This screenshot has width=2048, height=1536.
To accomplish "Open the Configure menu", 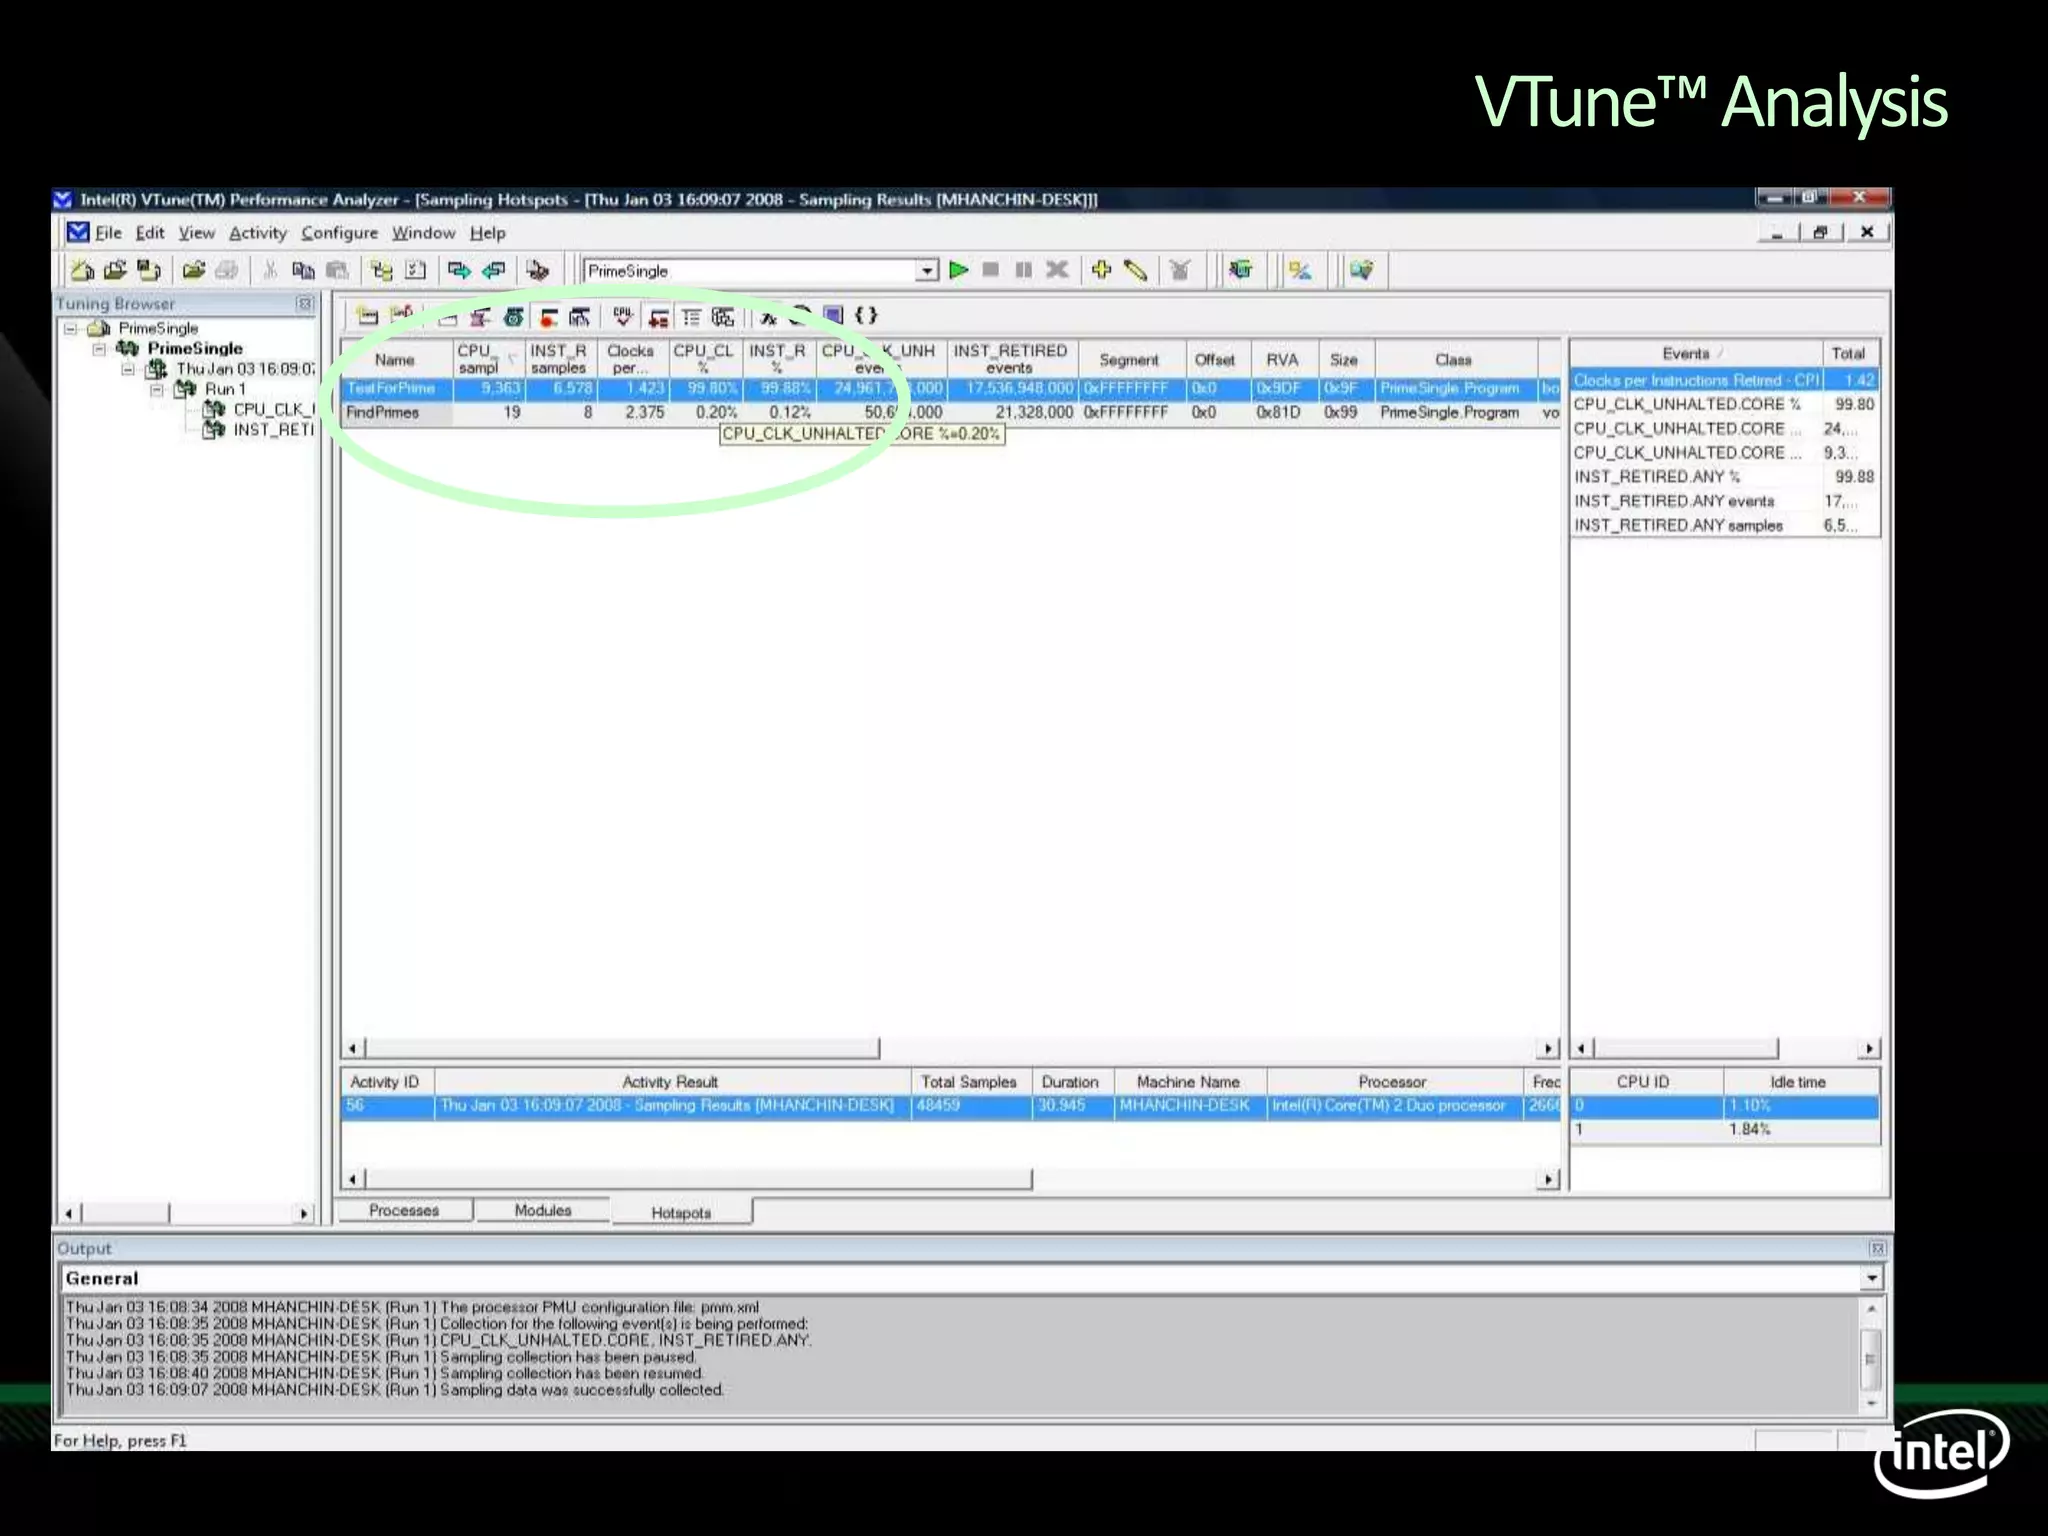I will point(339,233).
